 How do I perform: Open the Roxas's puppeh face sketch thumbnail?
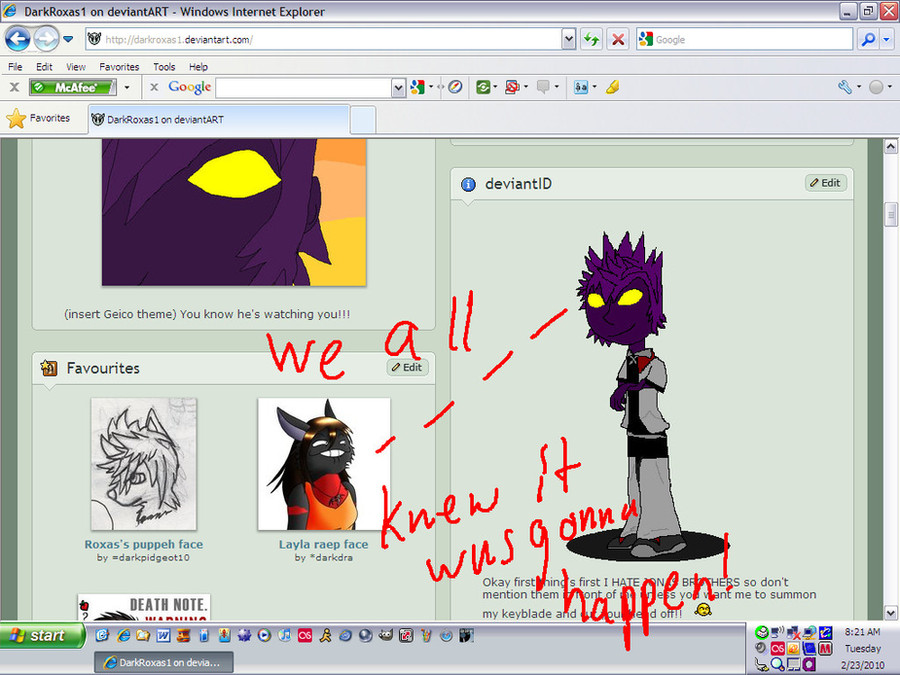click(143, 464)
